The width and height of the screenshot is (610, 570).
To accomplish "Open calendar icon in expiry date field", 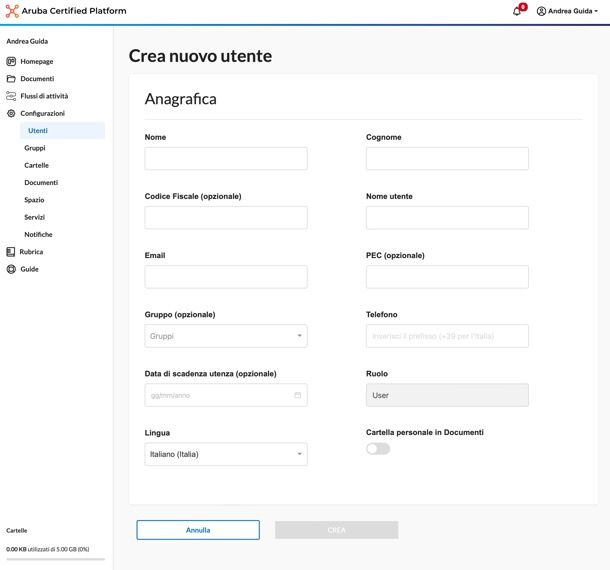I will tap(298, 395).
